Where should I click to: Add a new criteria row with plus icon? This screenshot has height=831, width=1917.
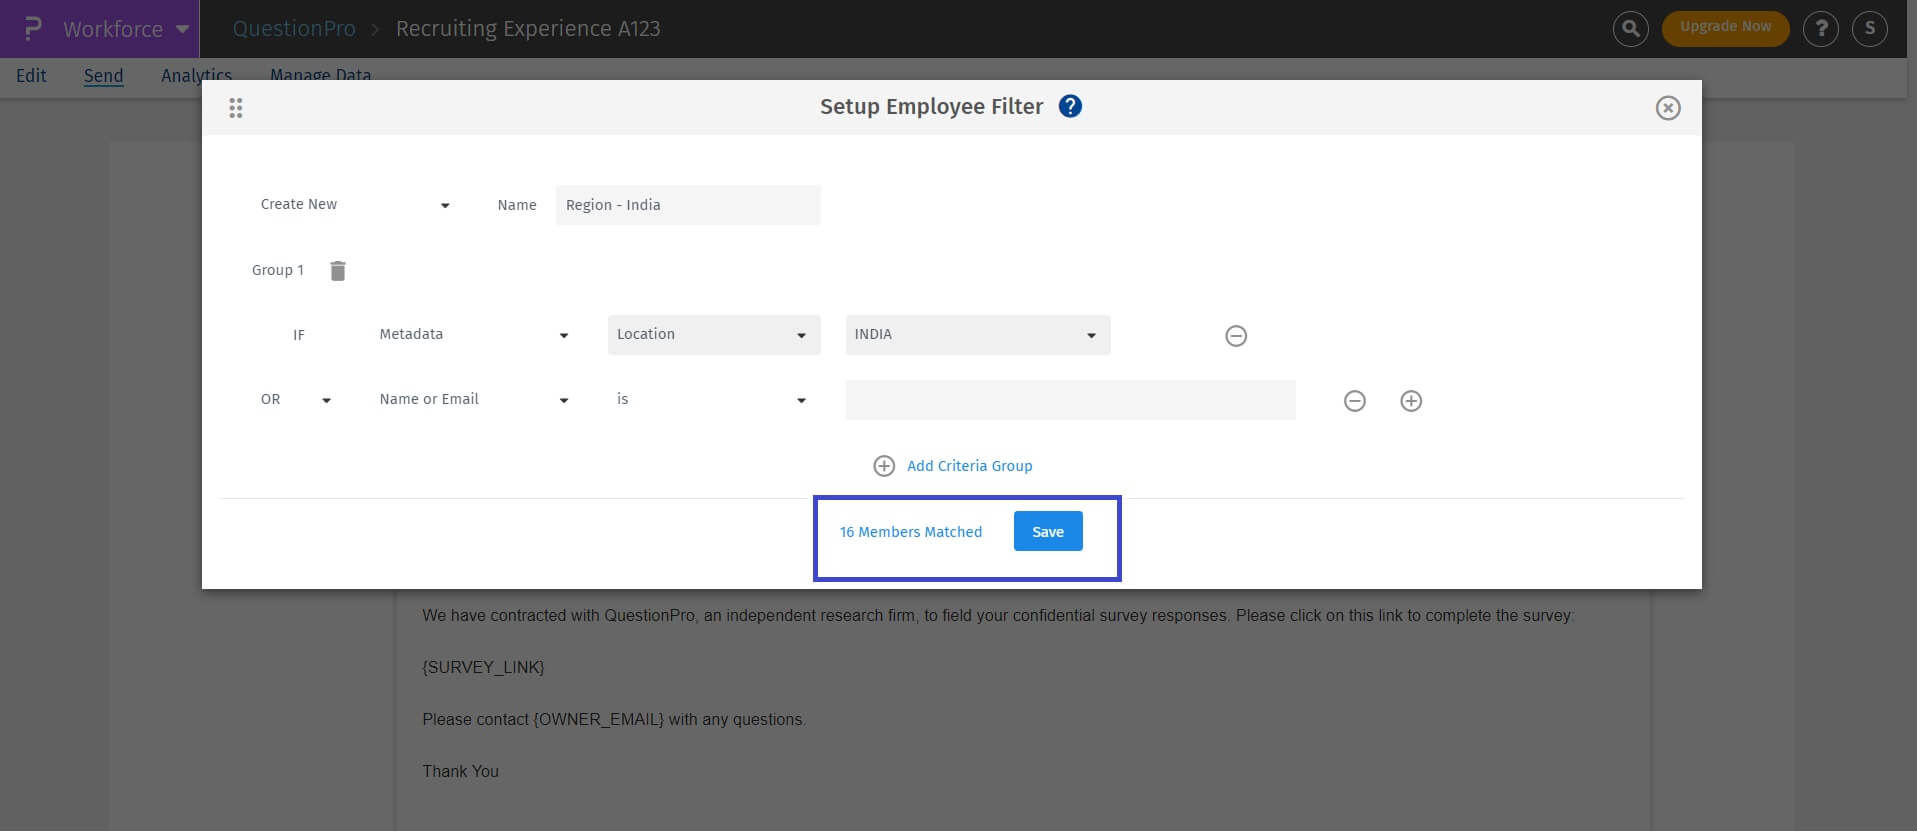pyautogui.click(x=1411, y=401)
